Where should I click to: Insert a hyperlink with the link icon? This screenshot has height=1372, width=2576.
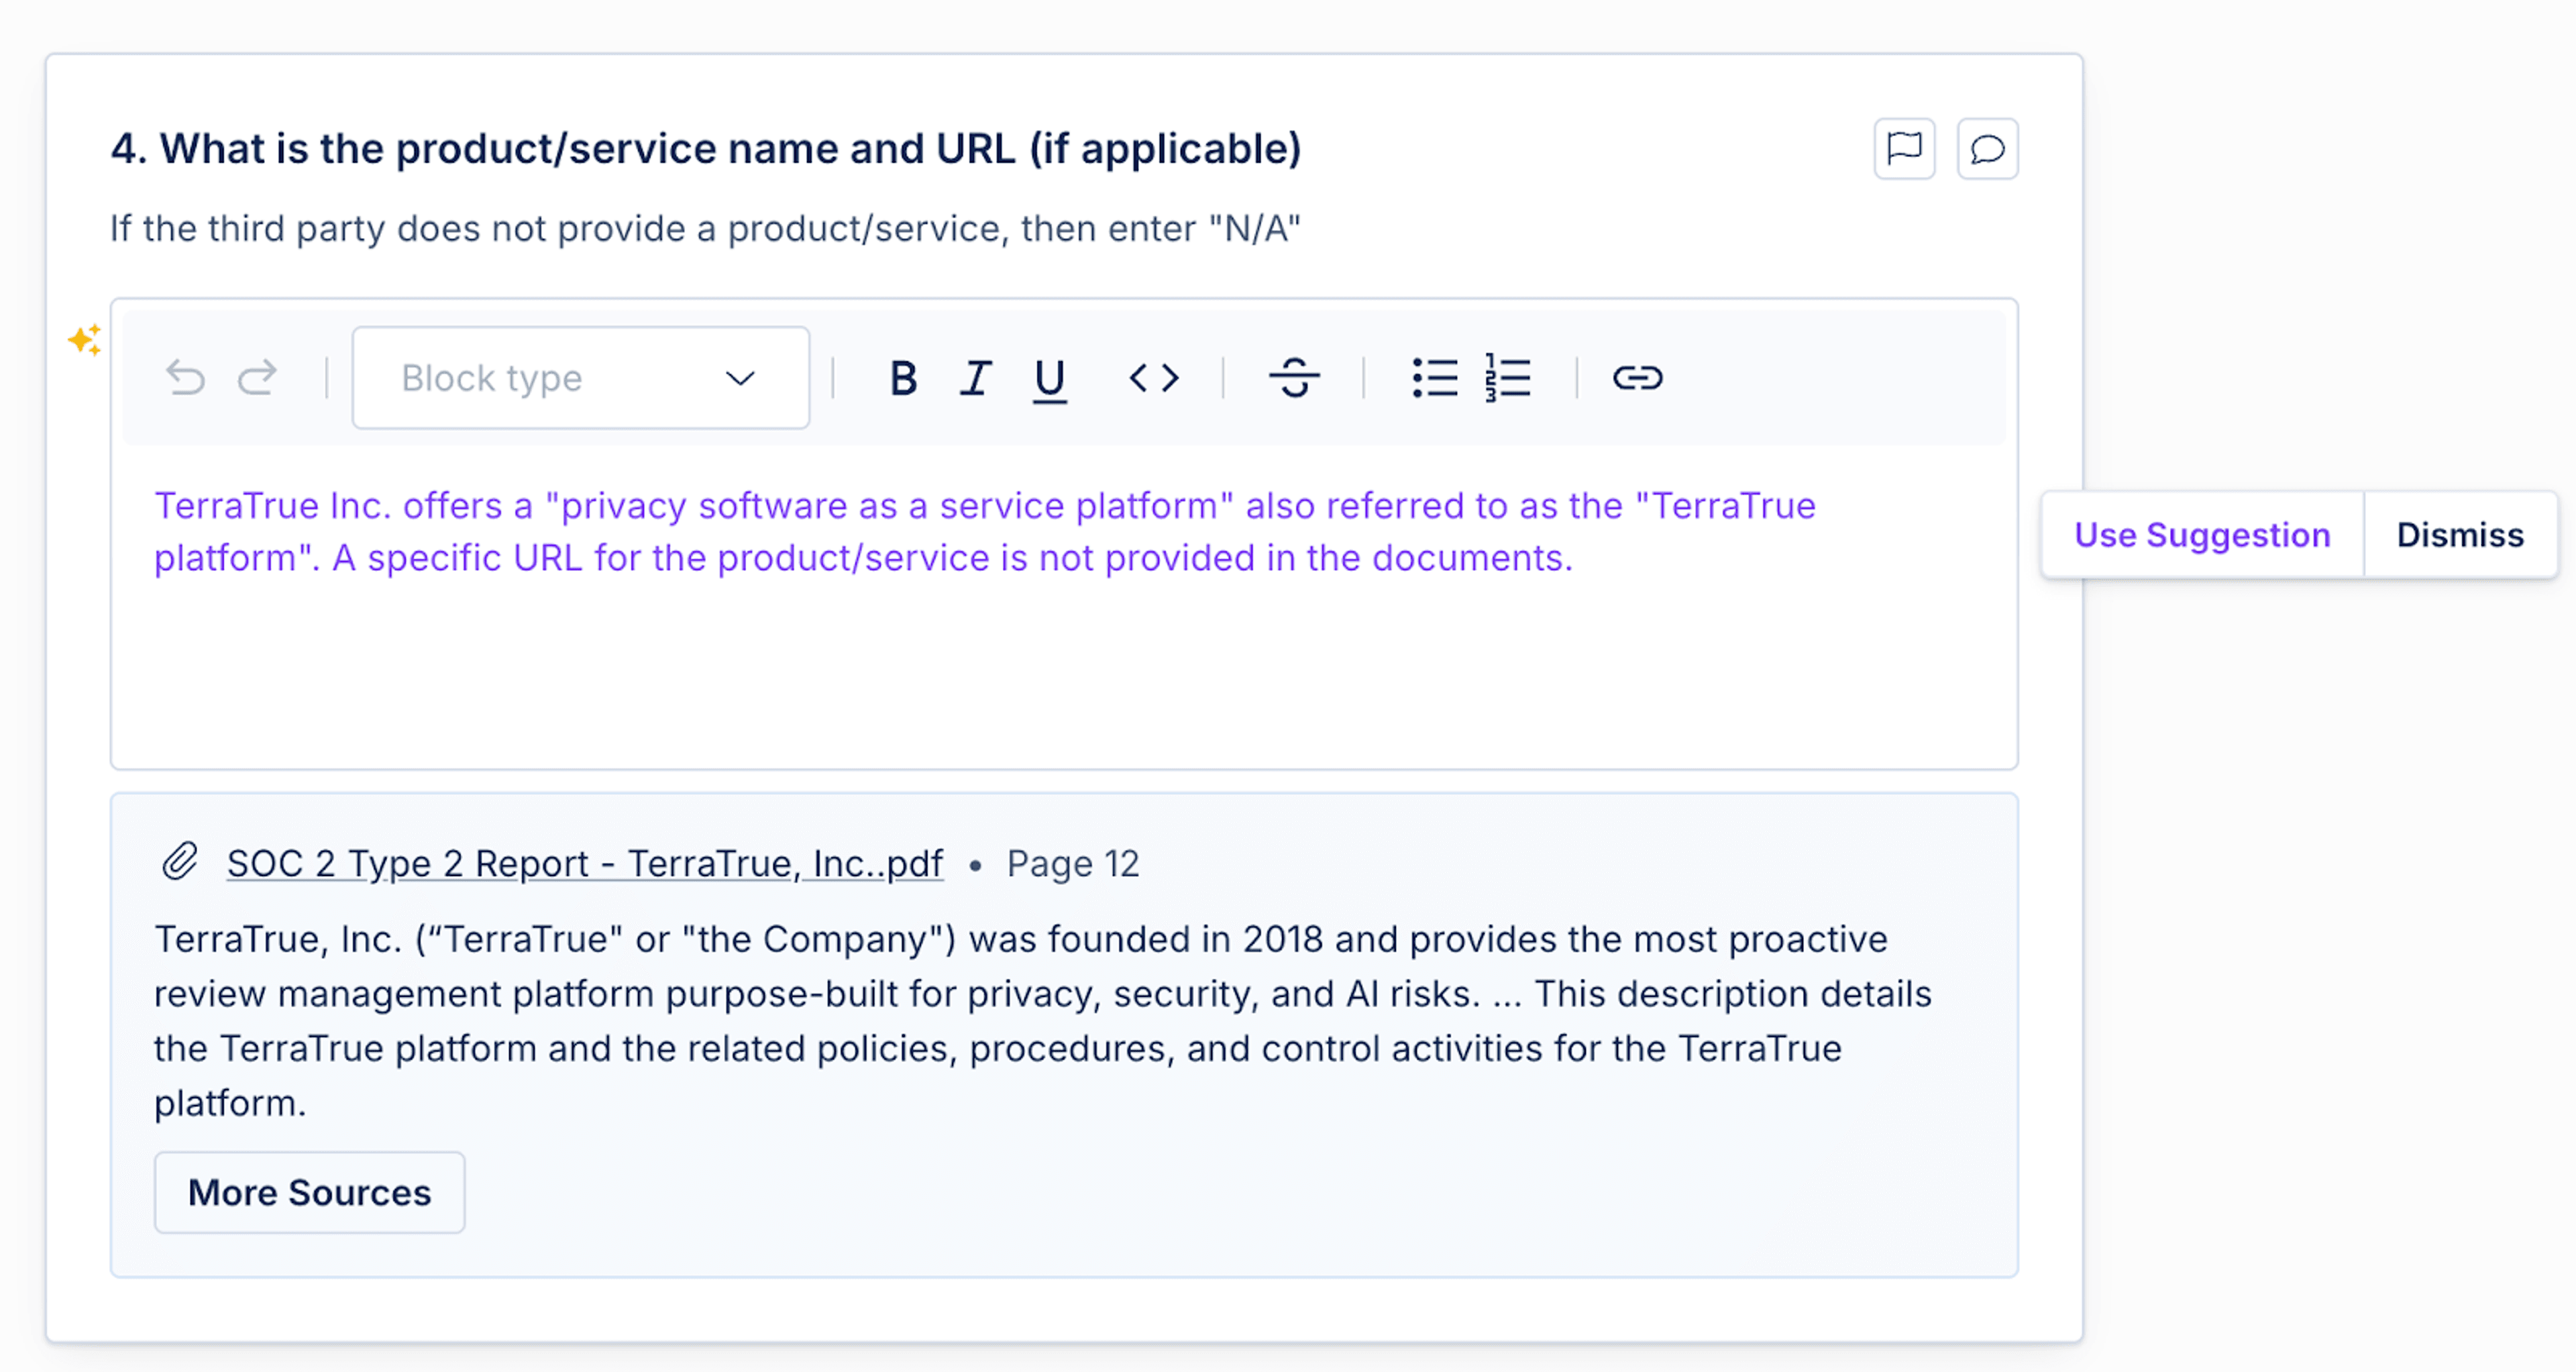[1637, 378]
